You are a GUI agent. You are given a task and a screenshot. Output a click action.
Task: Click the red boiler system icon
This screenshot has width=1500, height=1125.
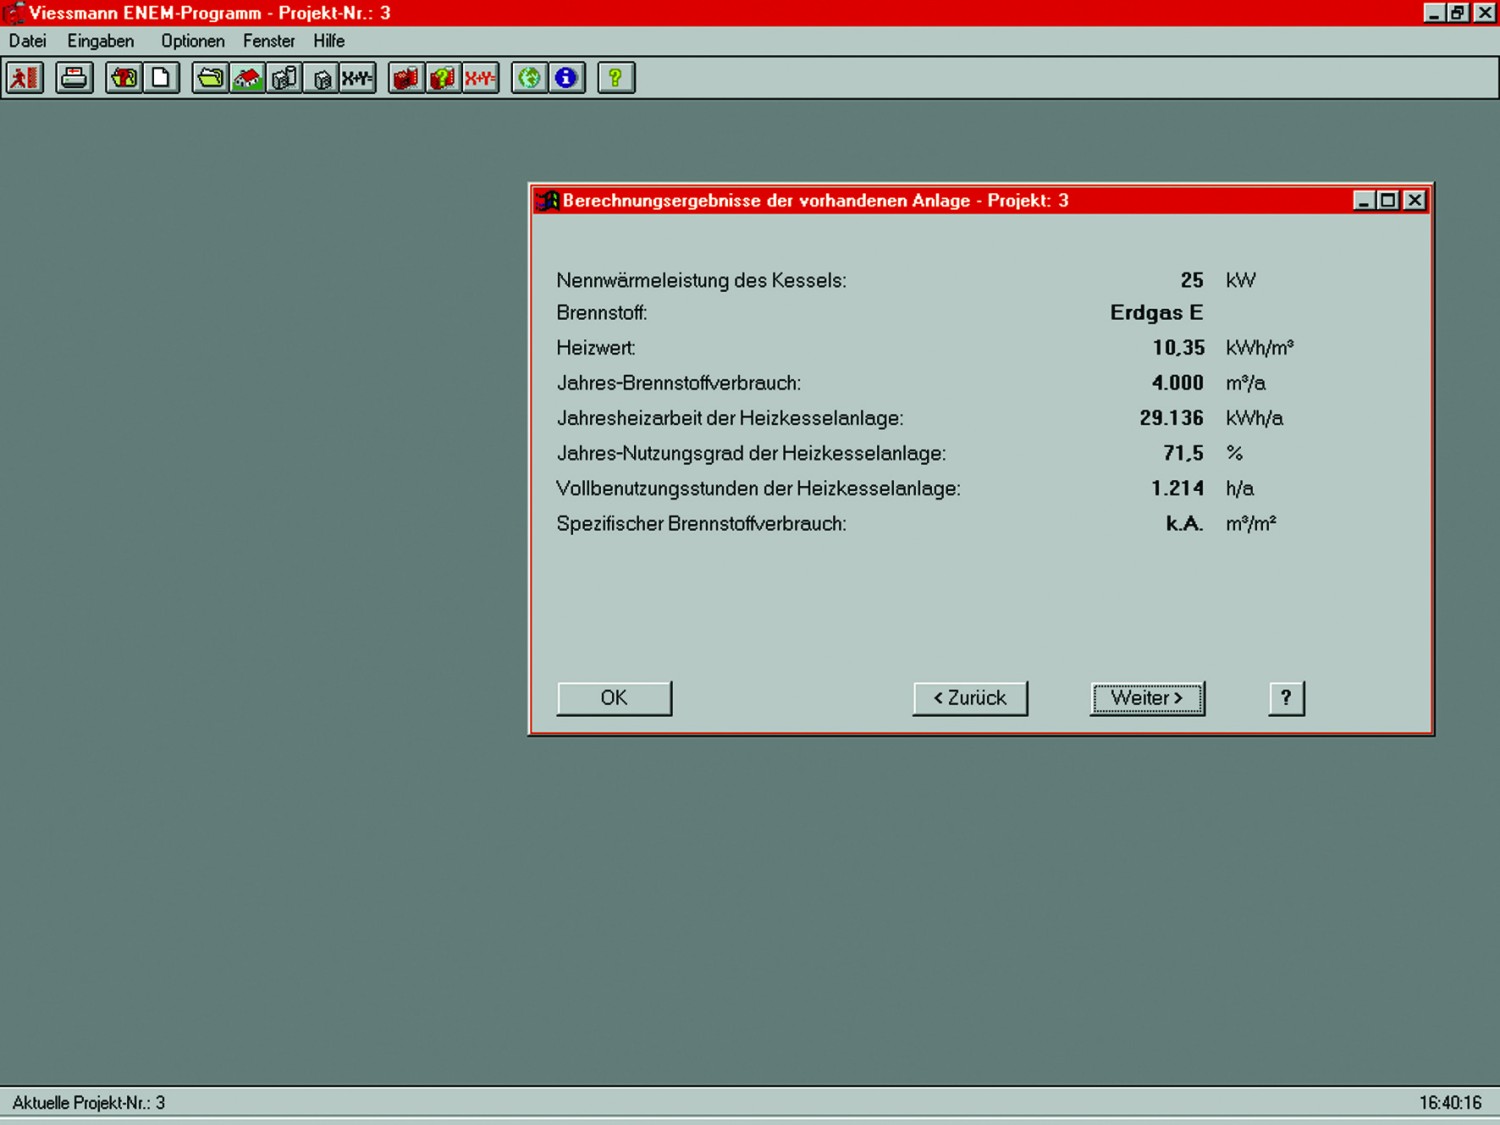coord(406,78)
